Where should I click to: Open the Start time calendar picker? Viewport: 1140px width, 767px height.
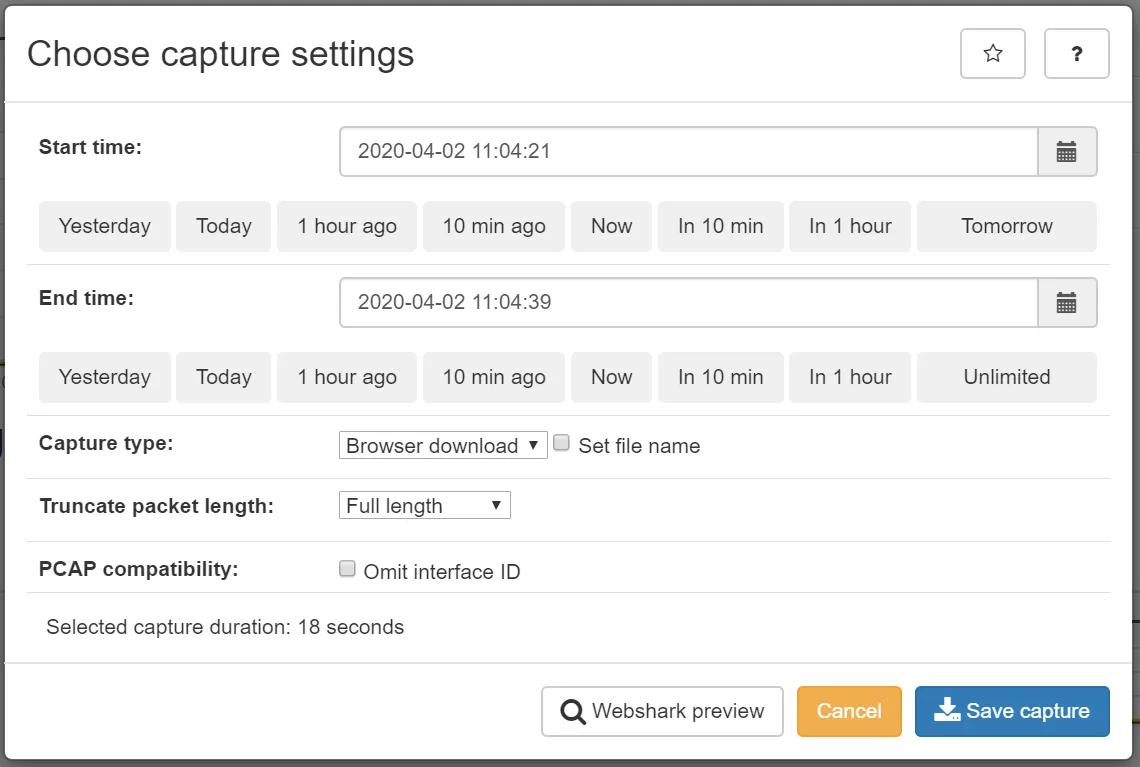[x=1066, y=152]
